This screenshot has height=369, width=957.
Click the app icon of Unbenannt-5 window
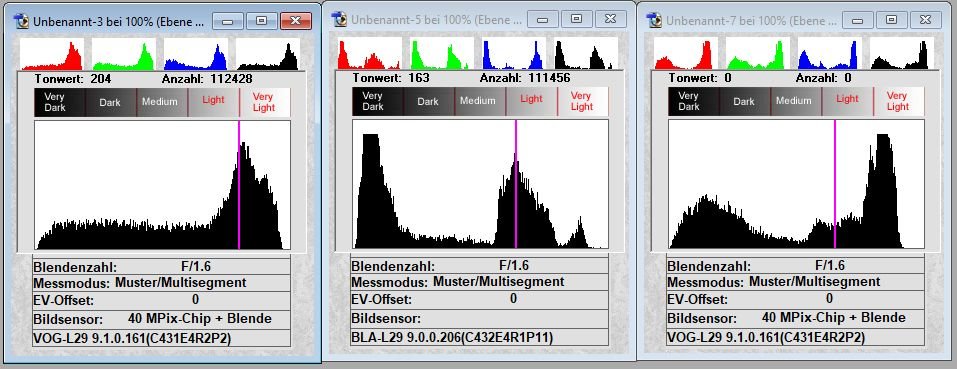(339, 20)
